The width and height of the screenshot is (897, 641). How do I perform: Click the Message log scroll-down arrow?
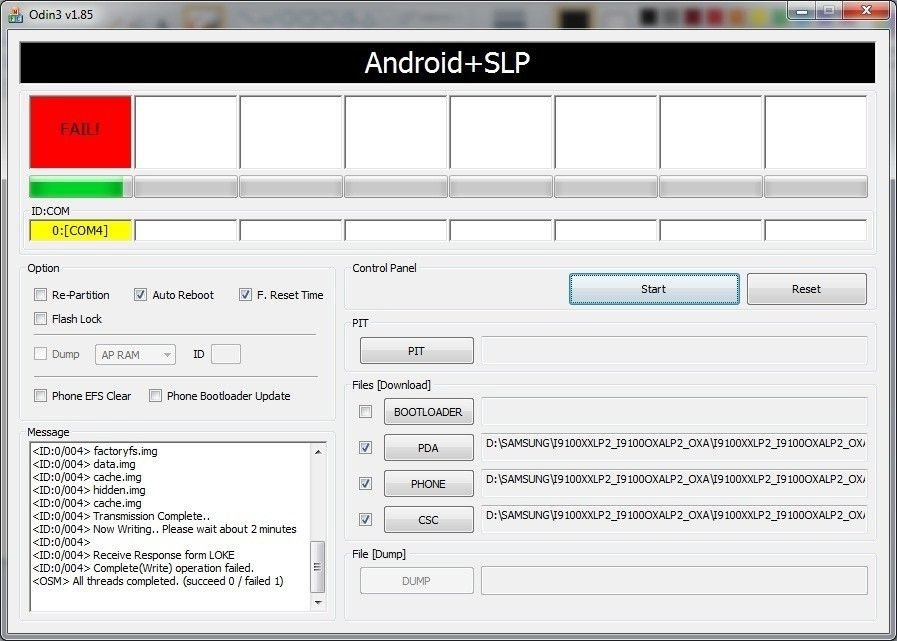click(318, 602)
